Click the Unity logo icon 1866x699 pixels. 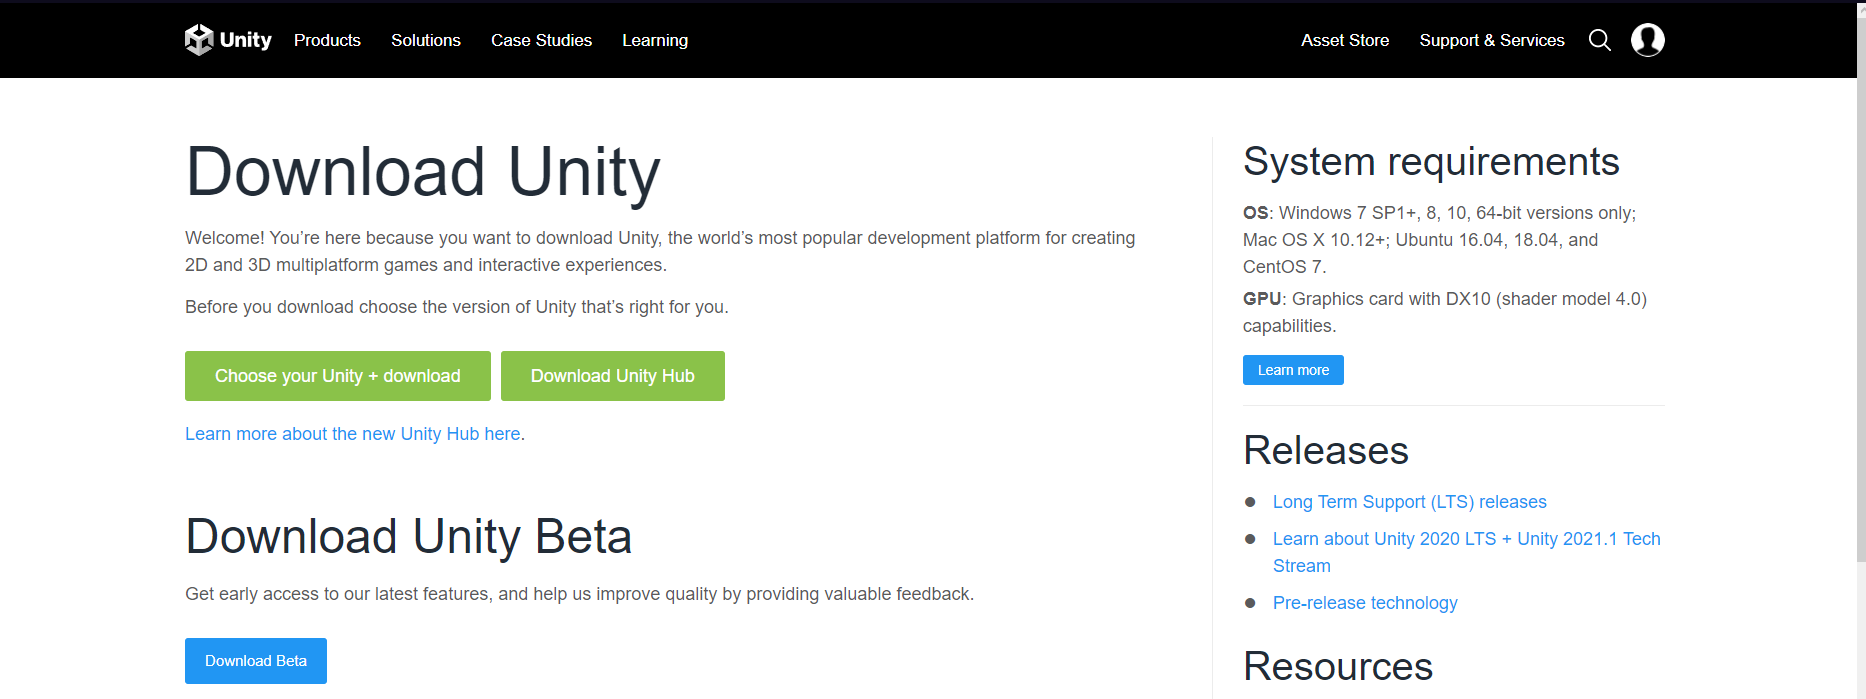click(199, 40)
